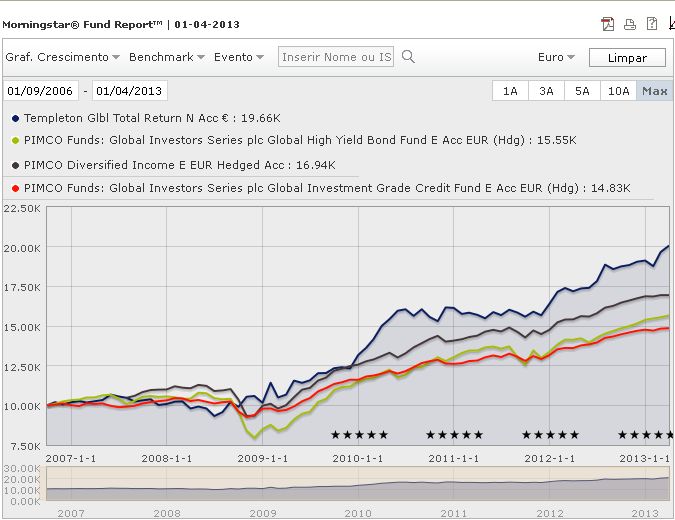675x520 pixels.
Task: Click PIMCO Diversified Income dark legend dot
Action: 15,165
